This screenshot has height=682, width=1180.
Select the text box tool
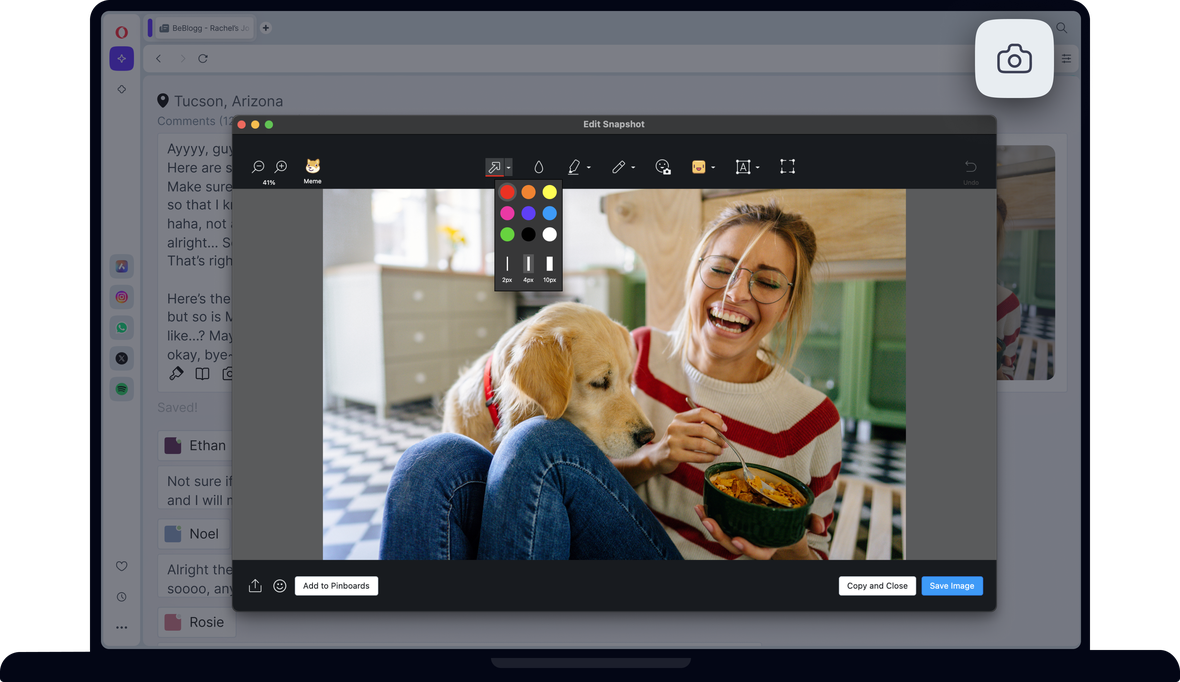pyautogui.click(x=743, y=167)
